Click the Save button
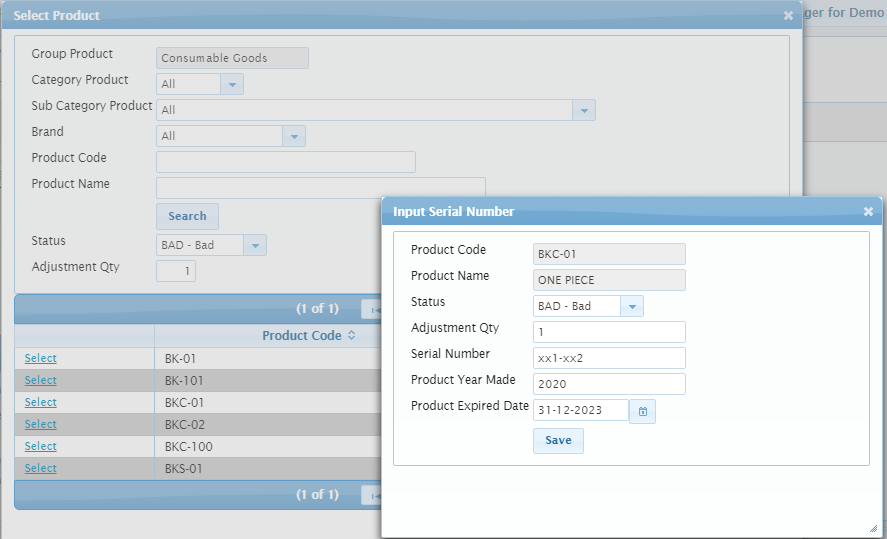This screenshot has width=887, height=539. click(x=558, y=441)
